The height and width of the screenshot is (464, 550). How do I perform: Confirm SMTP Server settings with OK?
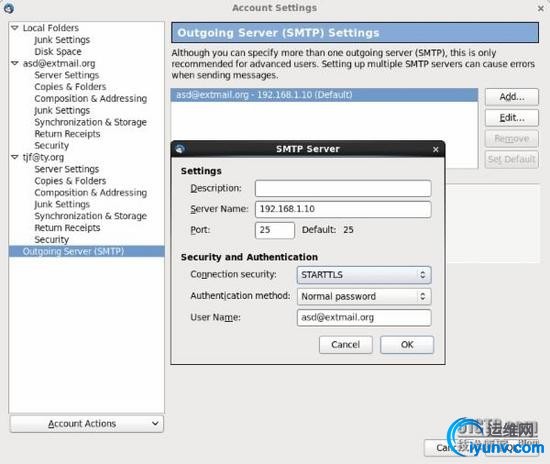pyautogui.click(x=407, y=344)
